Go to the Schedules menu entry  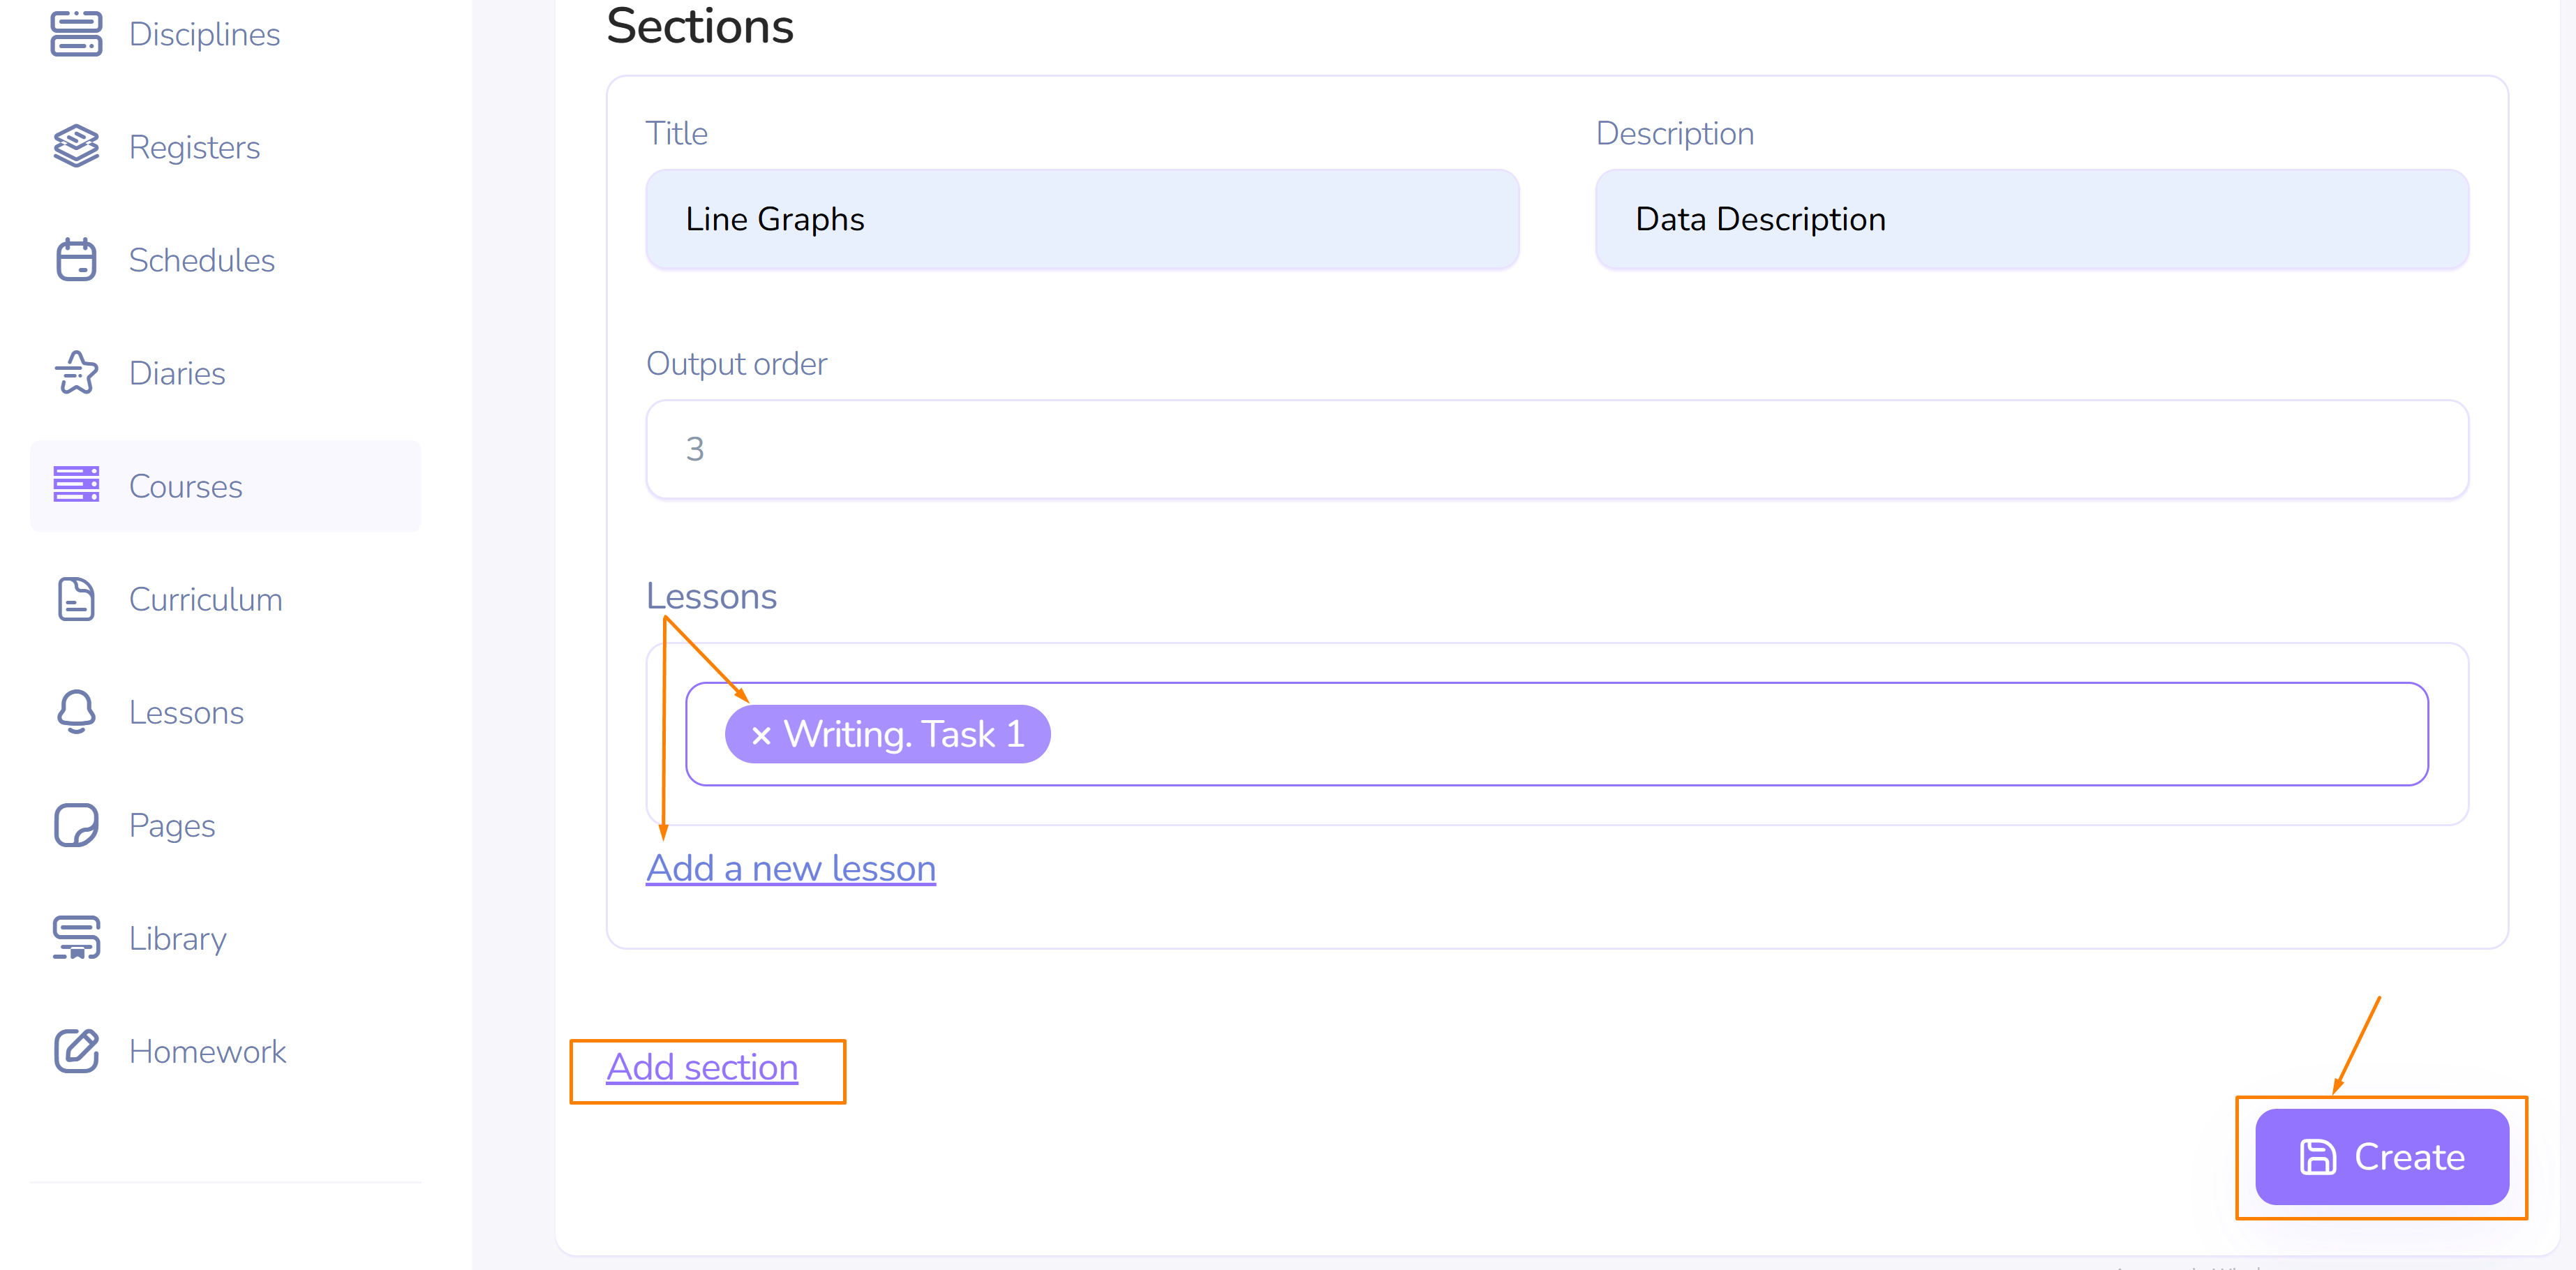point(201,260)
